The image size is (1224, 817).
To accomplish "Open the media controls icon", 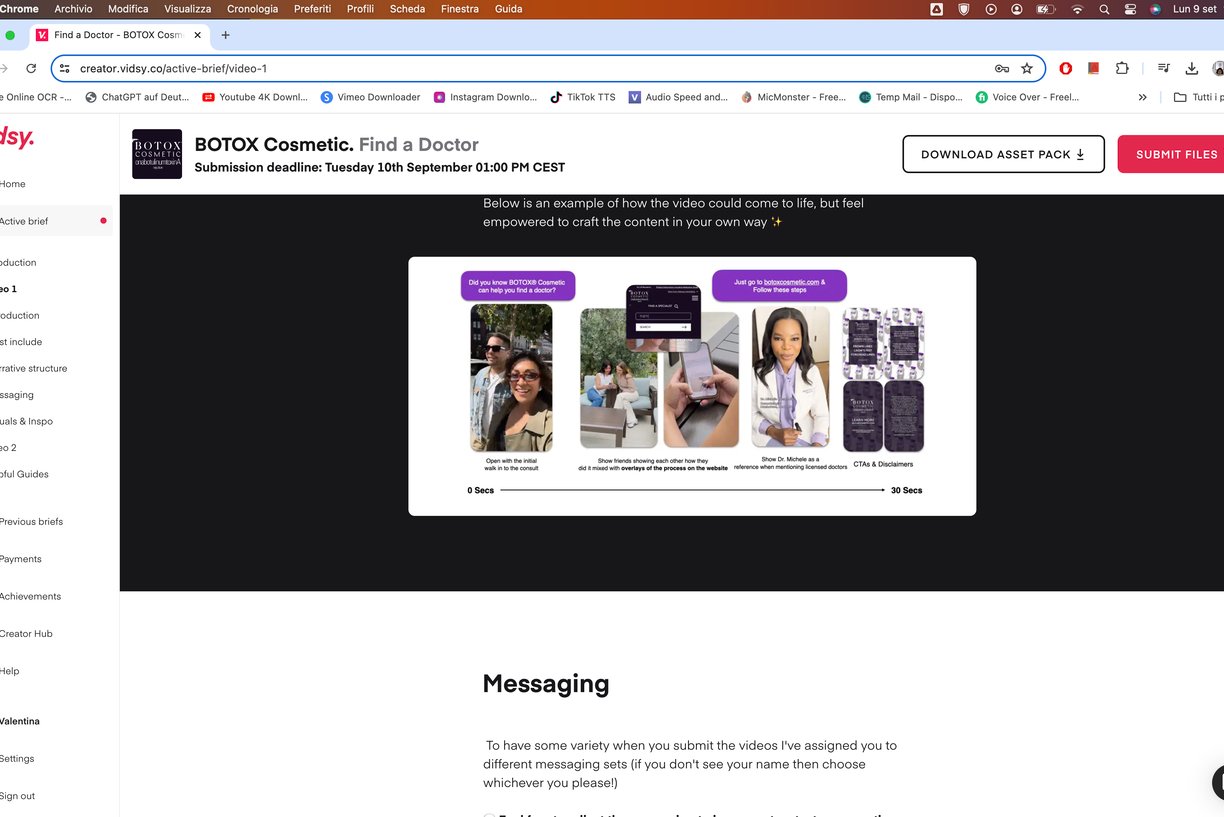I will pos(1164,68).
